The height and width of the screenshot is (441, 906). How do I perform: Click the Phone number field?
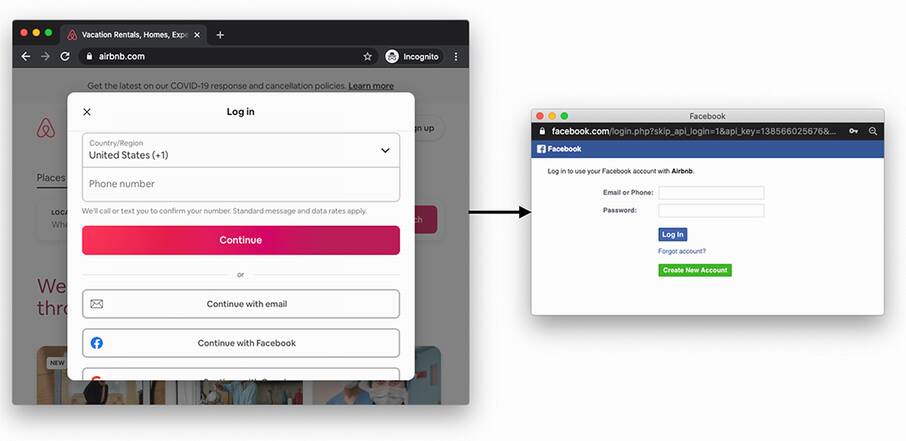click(241, 184)
